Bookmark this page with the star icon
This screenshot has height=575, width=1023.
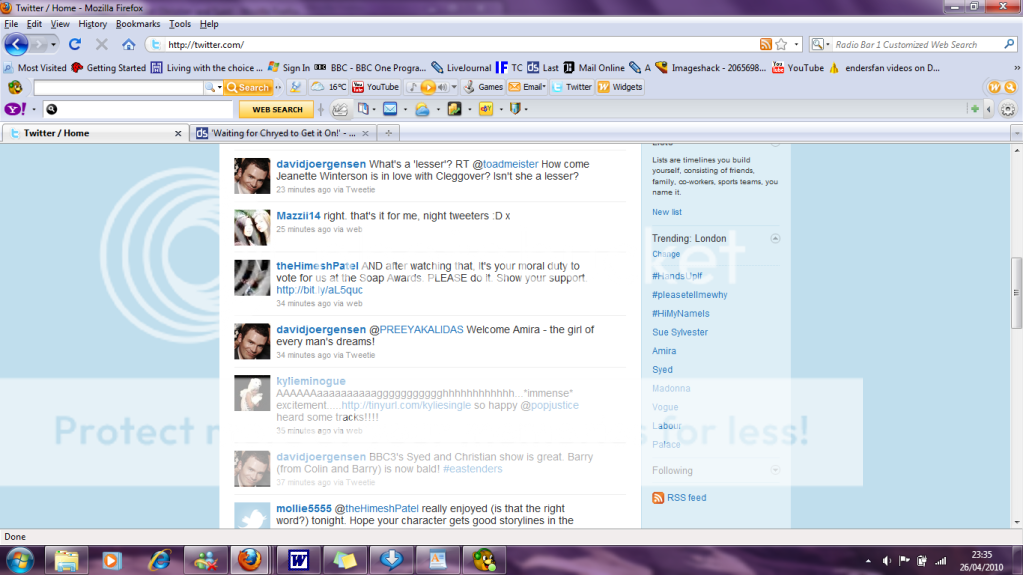(x=781, y=44)
